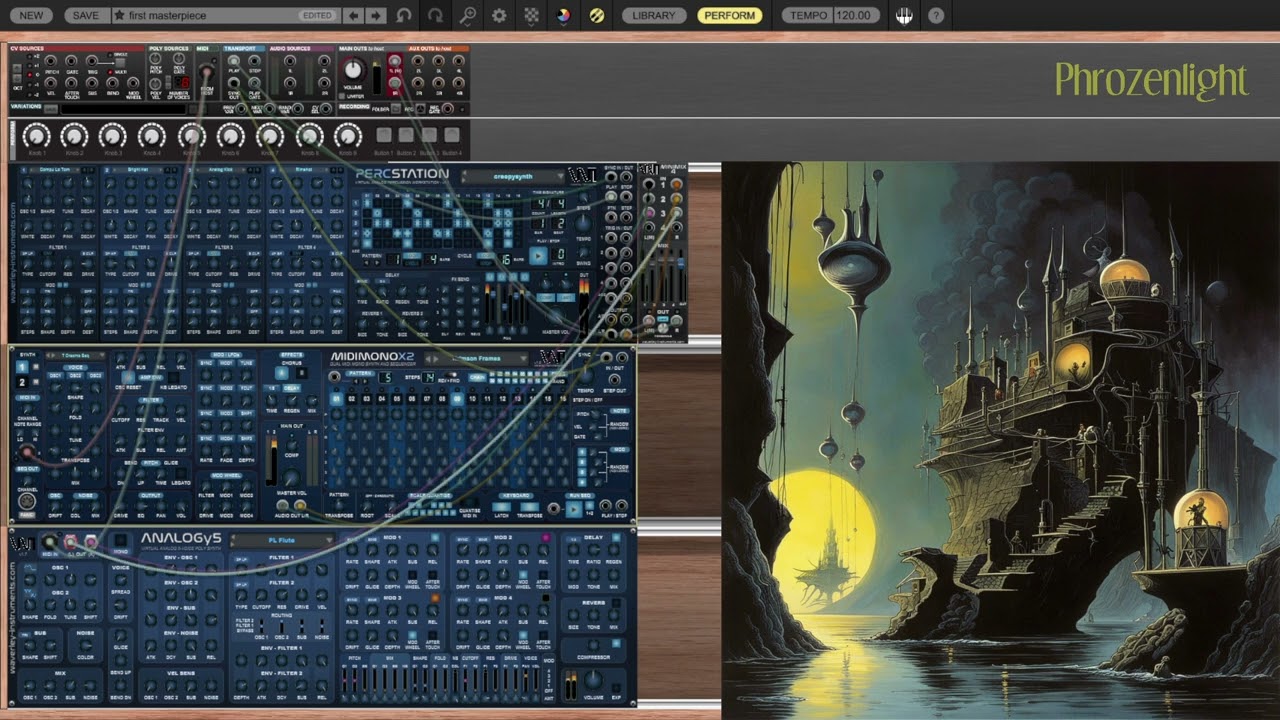The image size is (1280, 720).
Task: Click the Transport Stop jack
Action: click(254, 62)
